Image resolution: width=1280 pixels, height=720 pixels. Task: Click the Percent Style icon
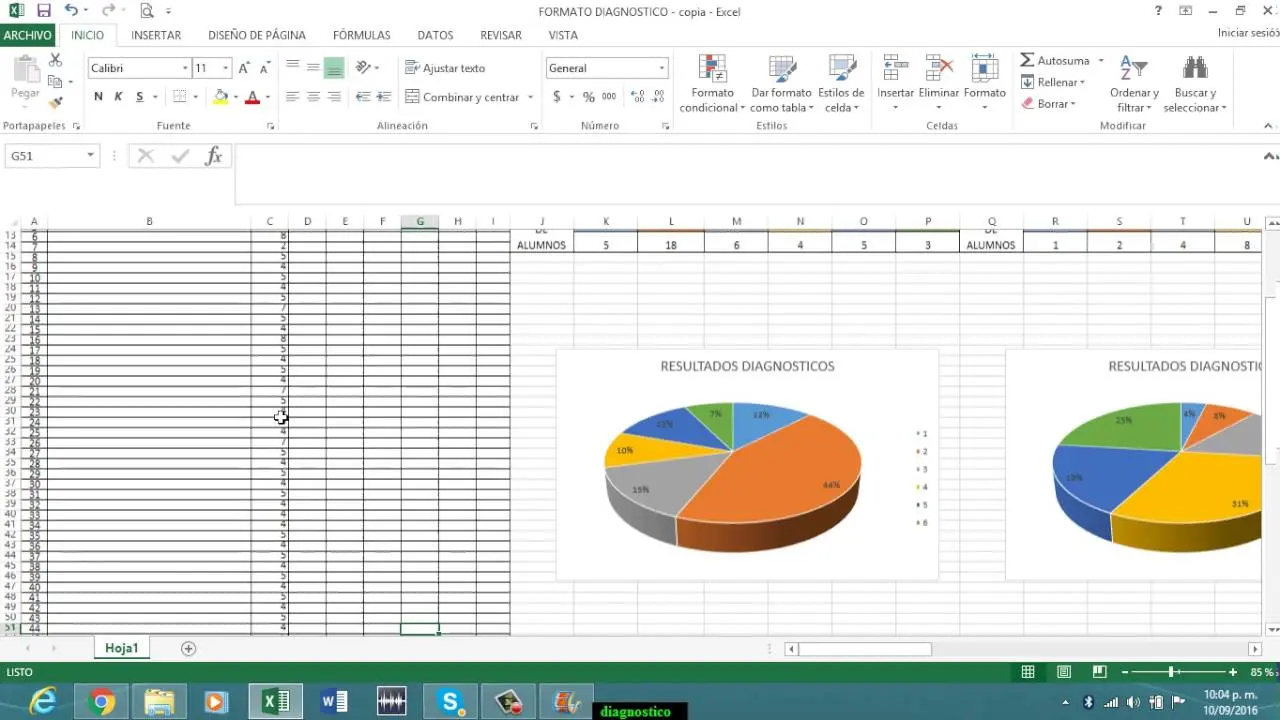(x=588, y=97)
